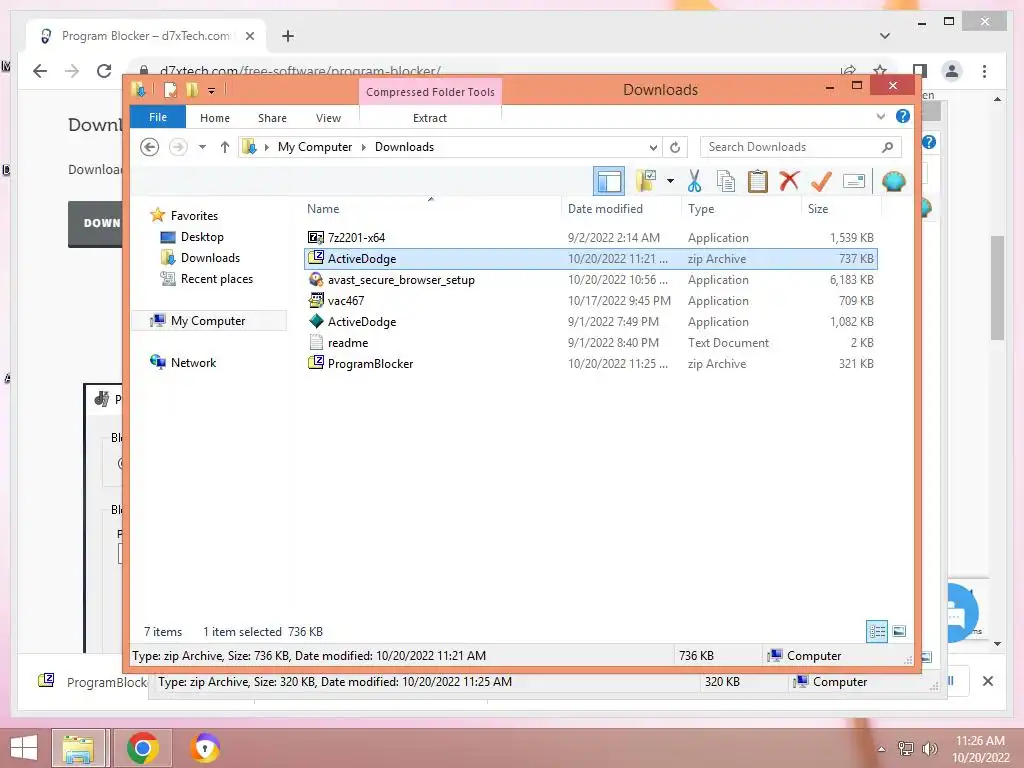1024x768 pixels.
Task: Open the Extract ribbon tab
Action: coord(430,118)
